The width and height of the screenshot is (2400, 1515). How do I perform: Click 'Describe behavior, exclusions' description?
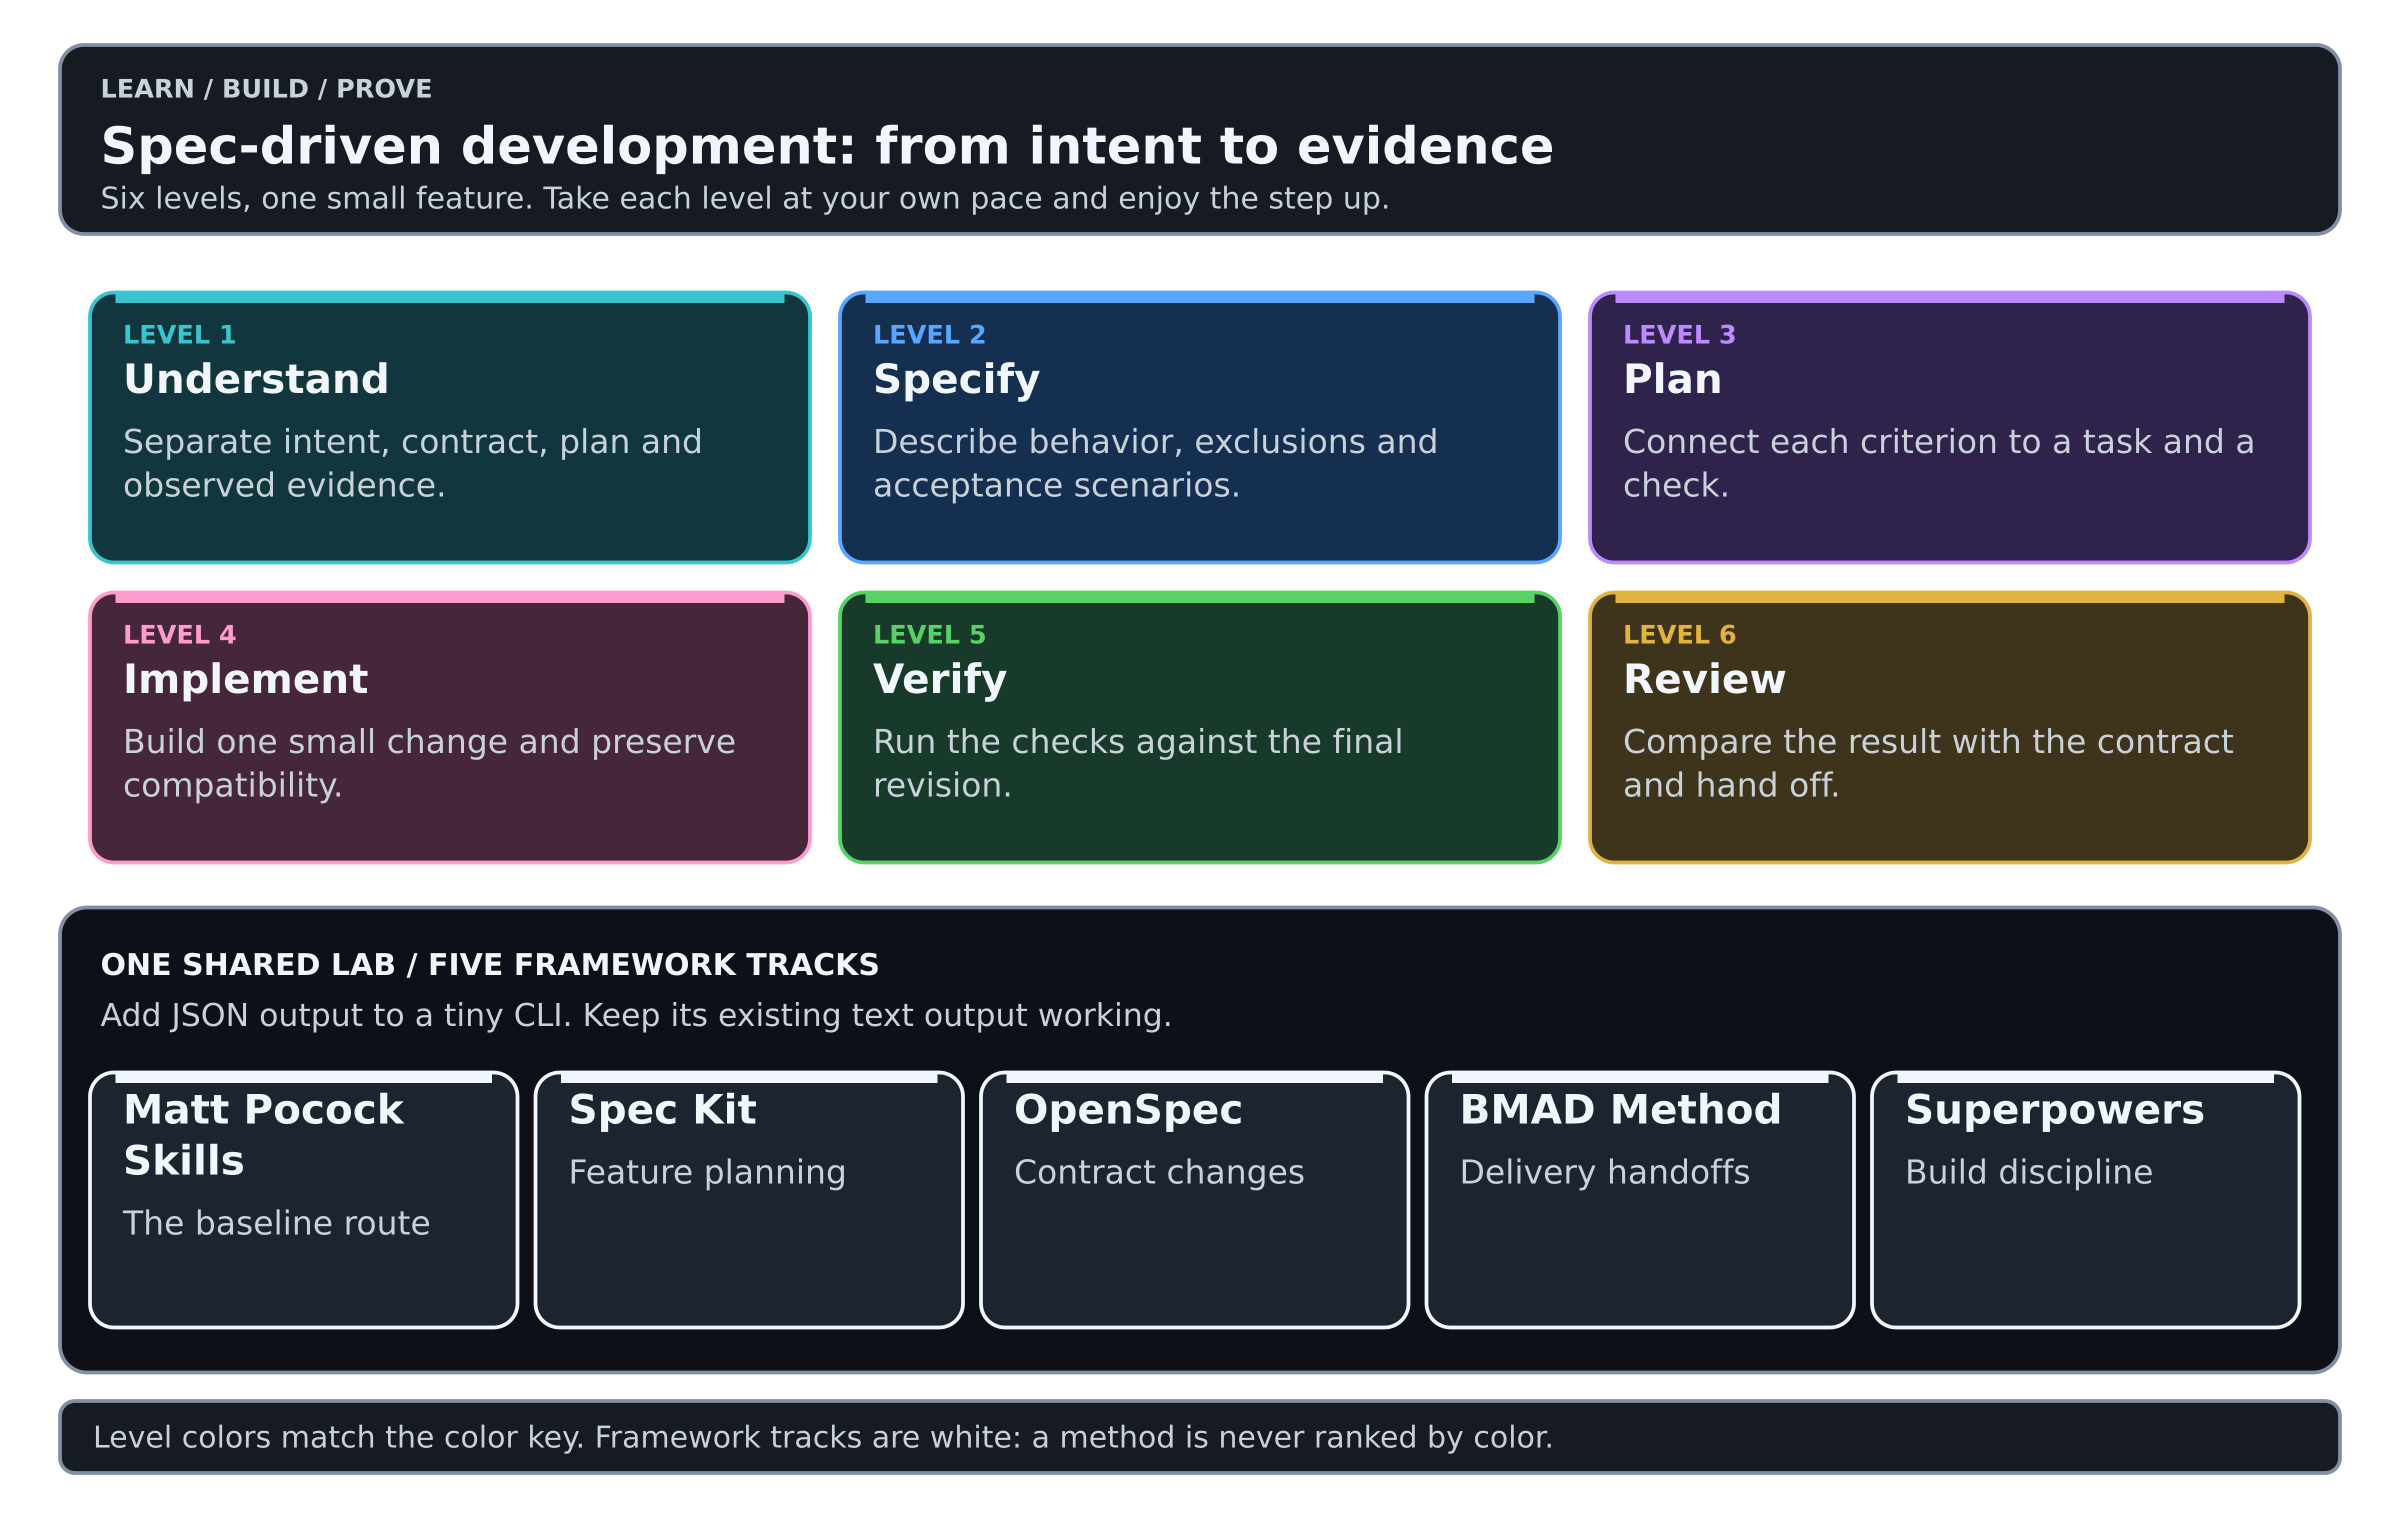(x=1155, y=463)
